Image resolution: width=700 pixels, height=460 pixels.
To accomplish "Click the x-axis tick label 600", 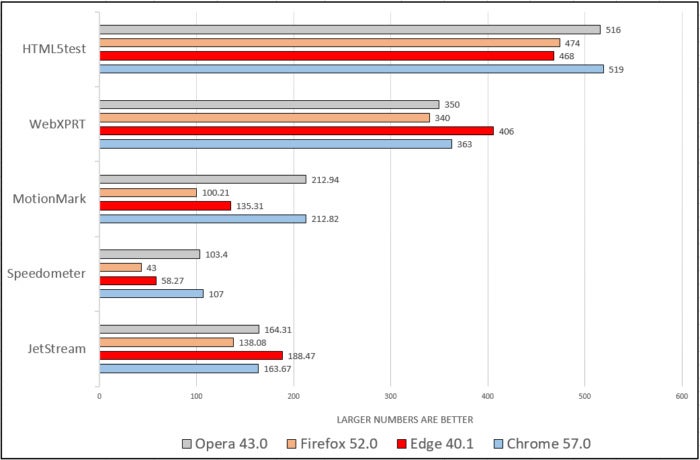I will tap(682, 396).
